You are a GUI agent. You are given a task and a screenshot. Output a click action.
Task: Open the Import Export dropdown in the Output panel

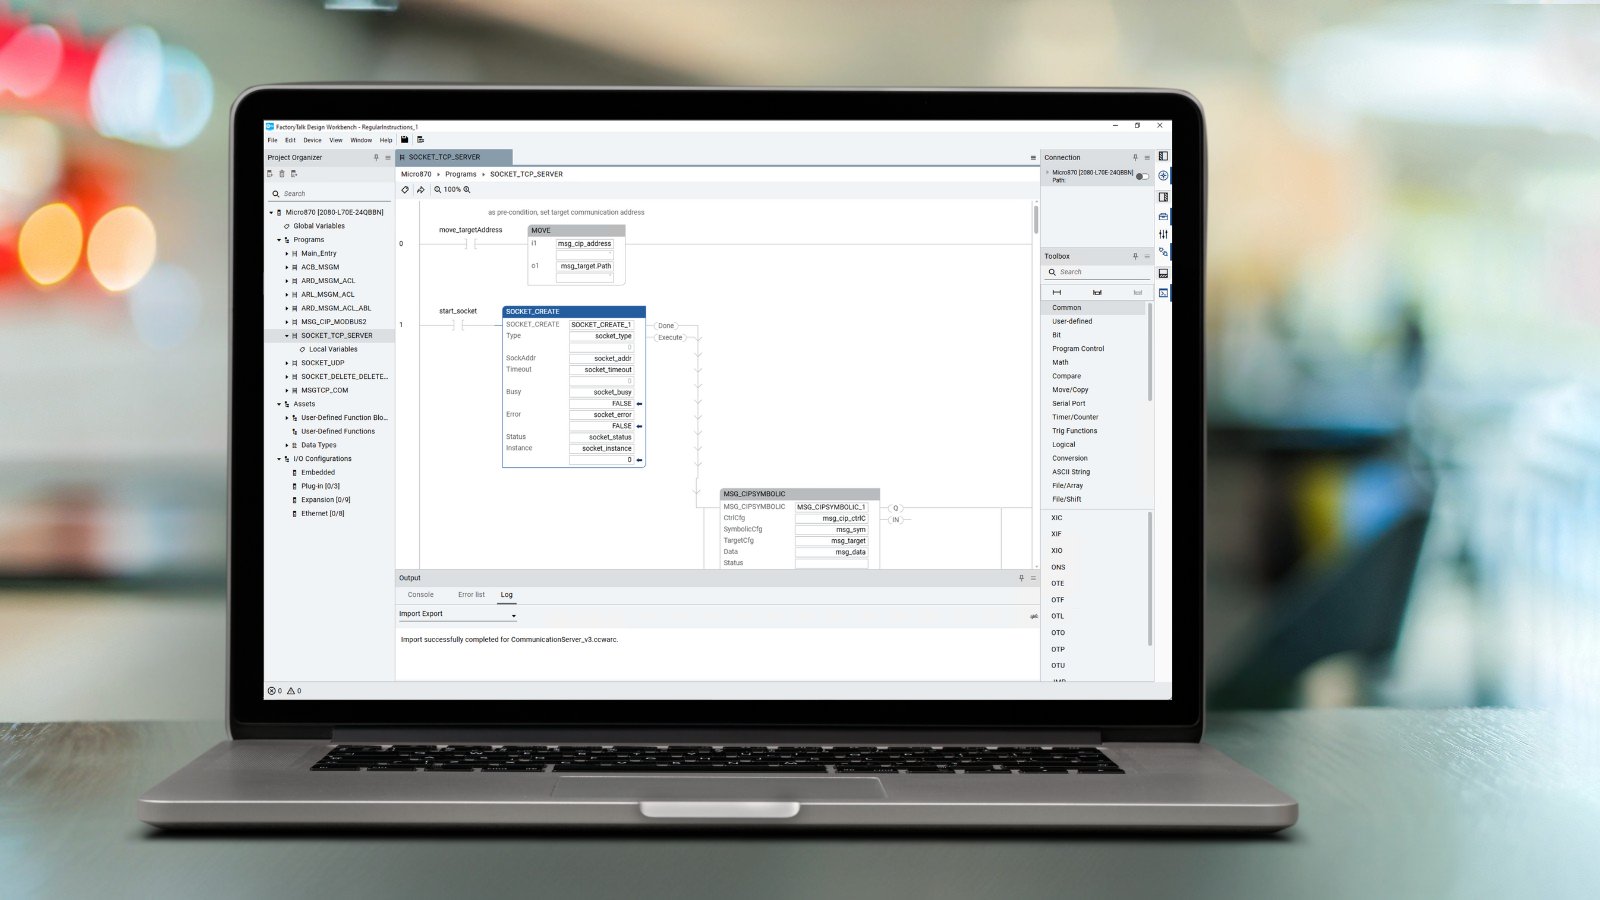tap(512, 614)
